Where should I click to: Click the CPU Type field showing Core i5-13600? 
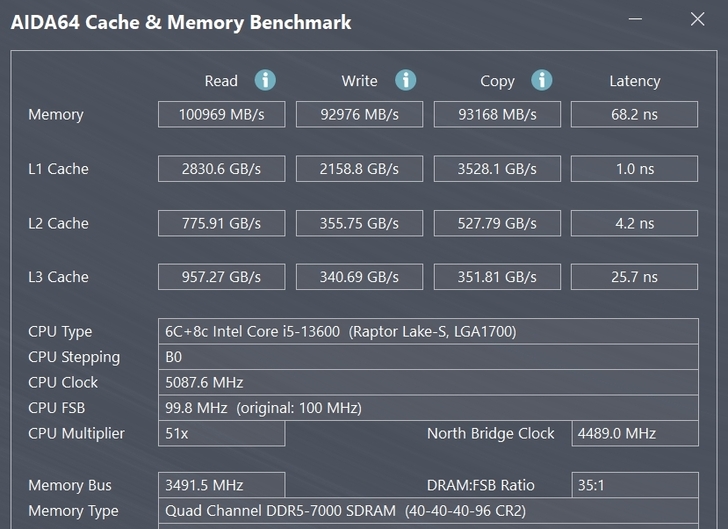coord(428,331)
